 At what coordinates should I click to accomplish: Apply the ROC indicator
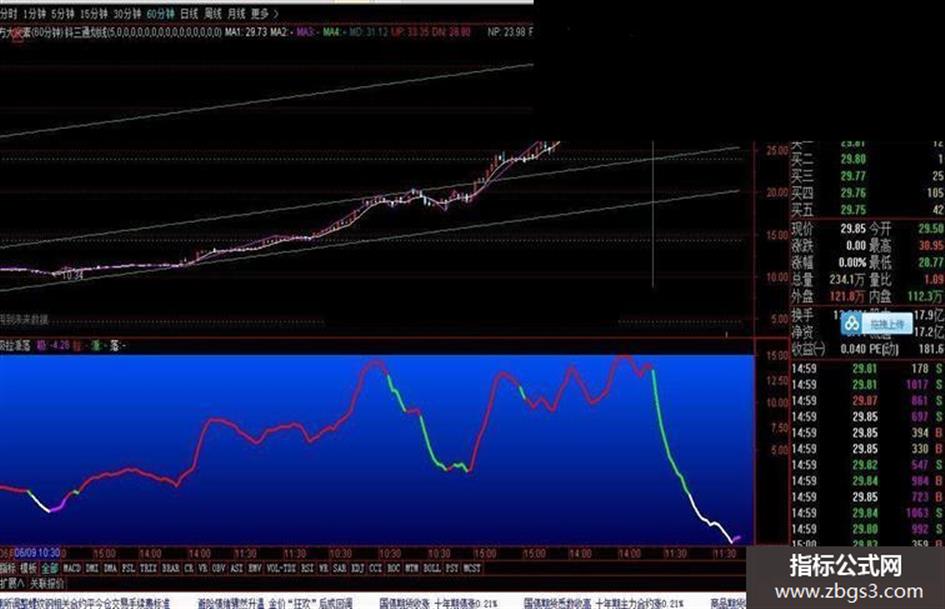394,568
